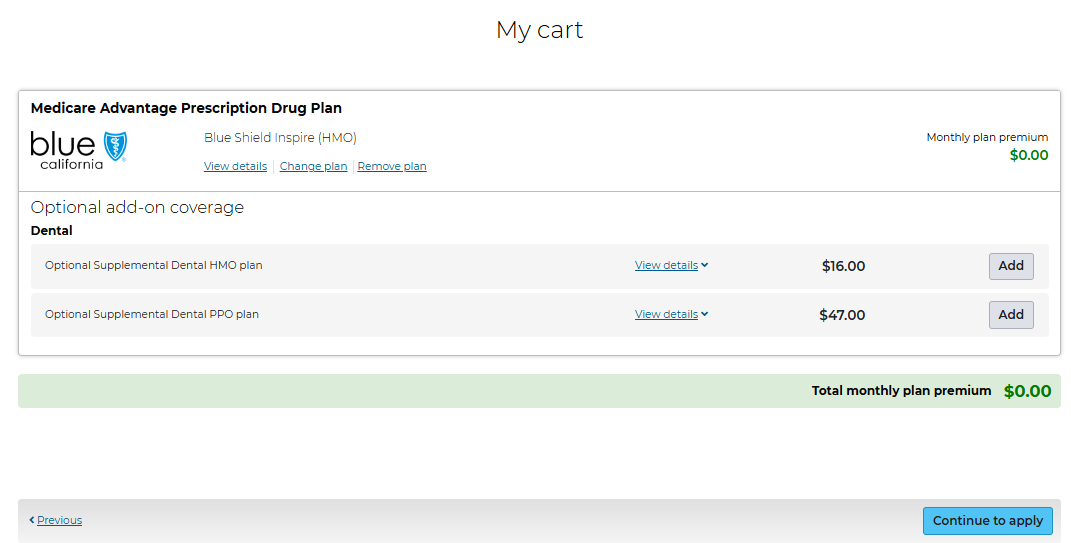This screenshot has height=543, width=1071.
Task: Go back using the Previous link
Action: tap(59, 520)
